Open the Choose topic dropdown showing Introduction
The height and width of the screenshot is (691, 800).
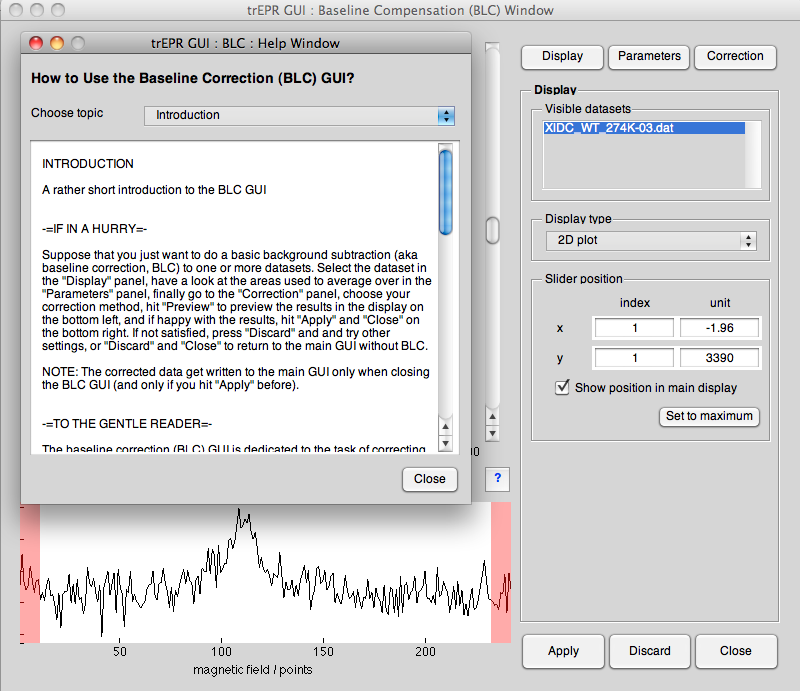(299, 115)
